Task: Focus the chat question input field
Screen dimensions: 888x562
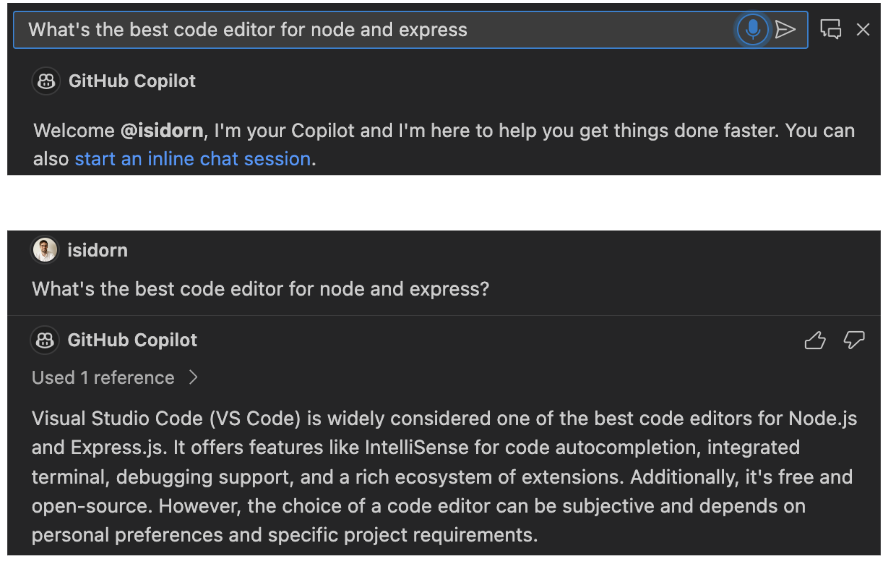Action: click(x=370, y=30)
